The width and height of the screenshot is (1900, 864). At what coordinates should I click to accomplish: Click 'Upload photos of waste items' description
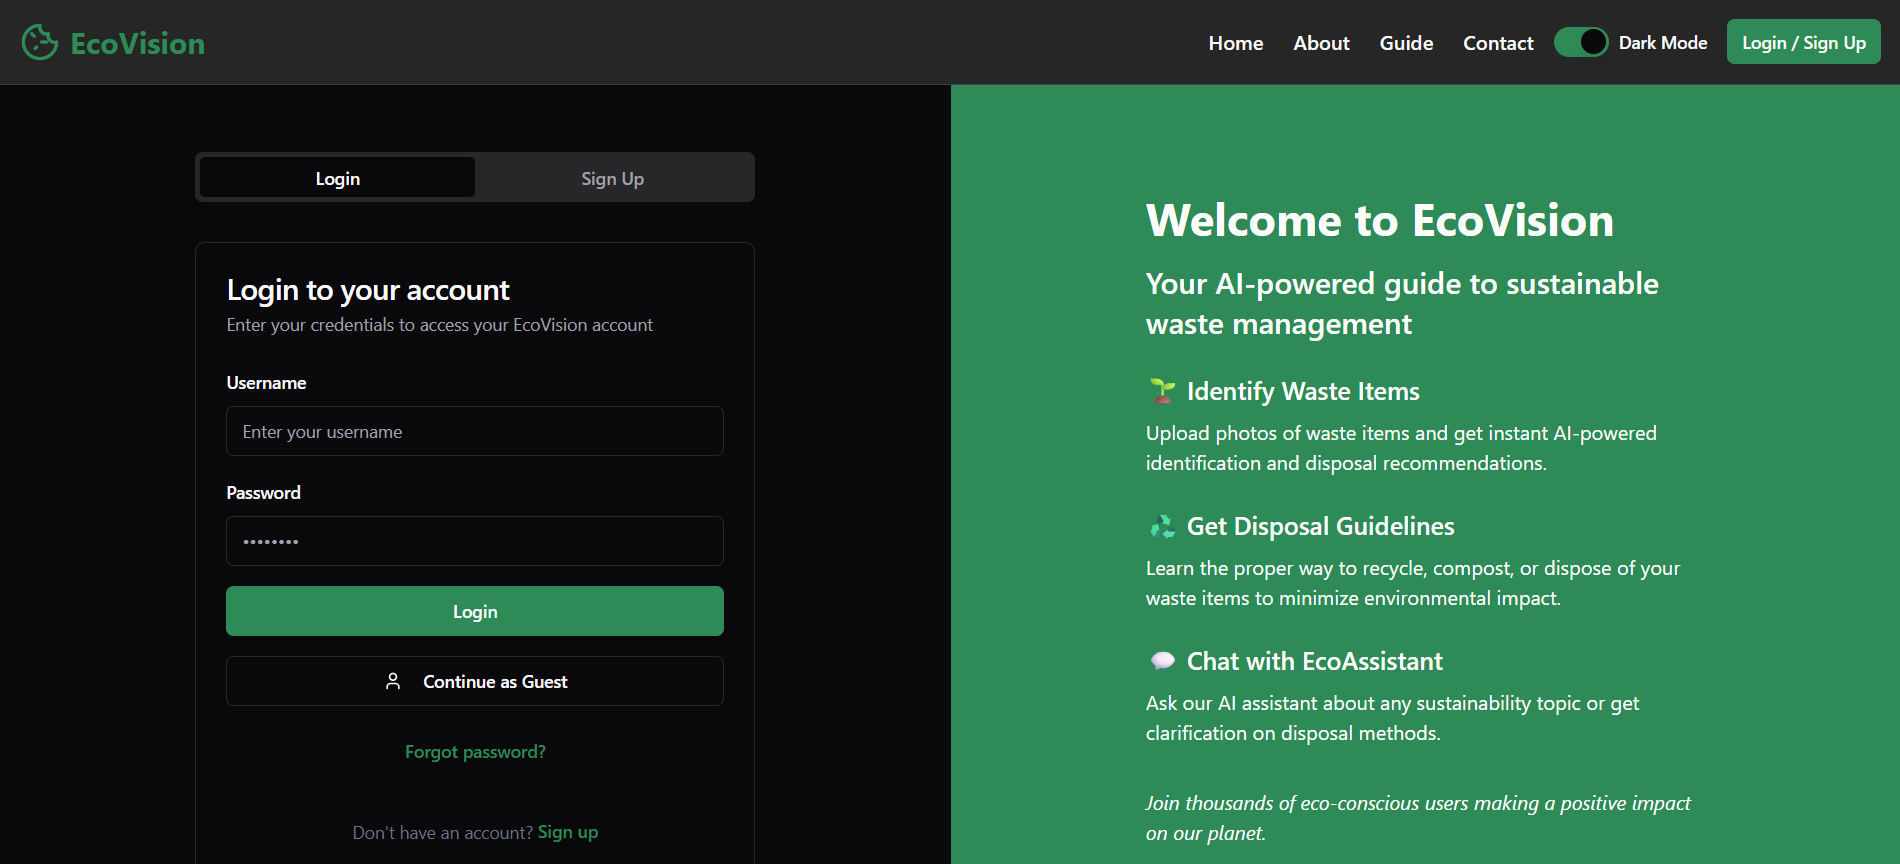pos(1401,448)
